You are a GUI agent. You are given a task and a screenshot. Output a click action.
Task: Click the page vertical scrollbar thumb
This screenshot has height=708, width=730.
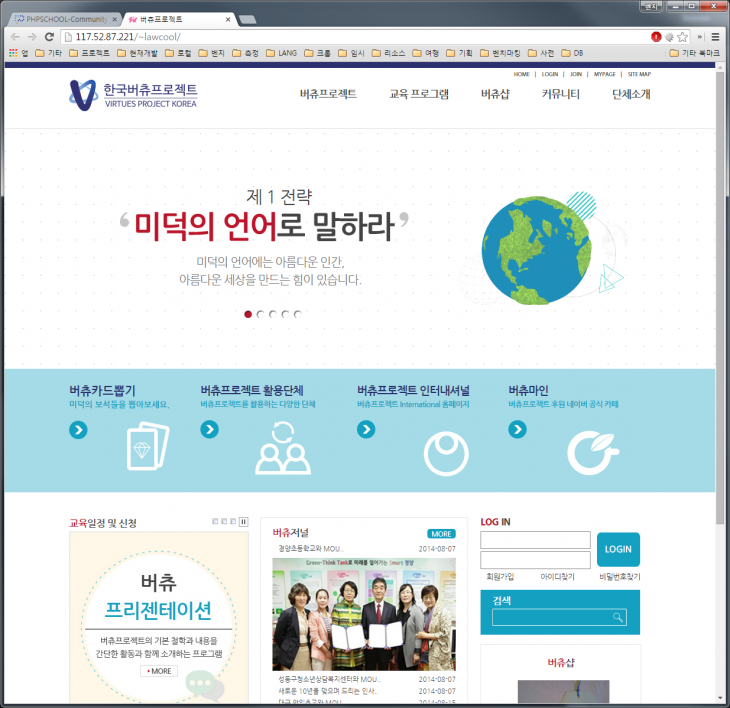point(720,298)
